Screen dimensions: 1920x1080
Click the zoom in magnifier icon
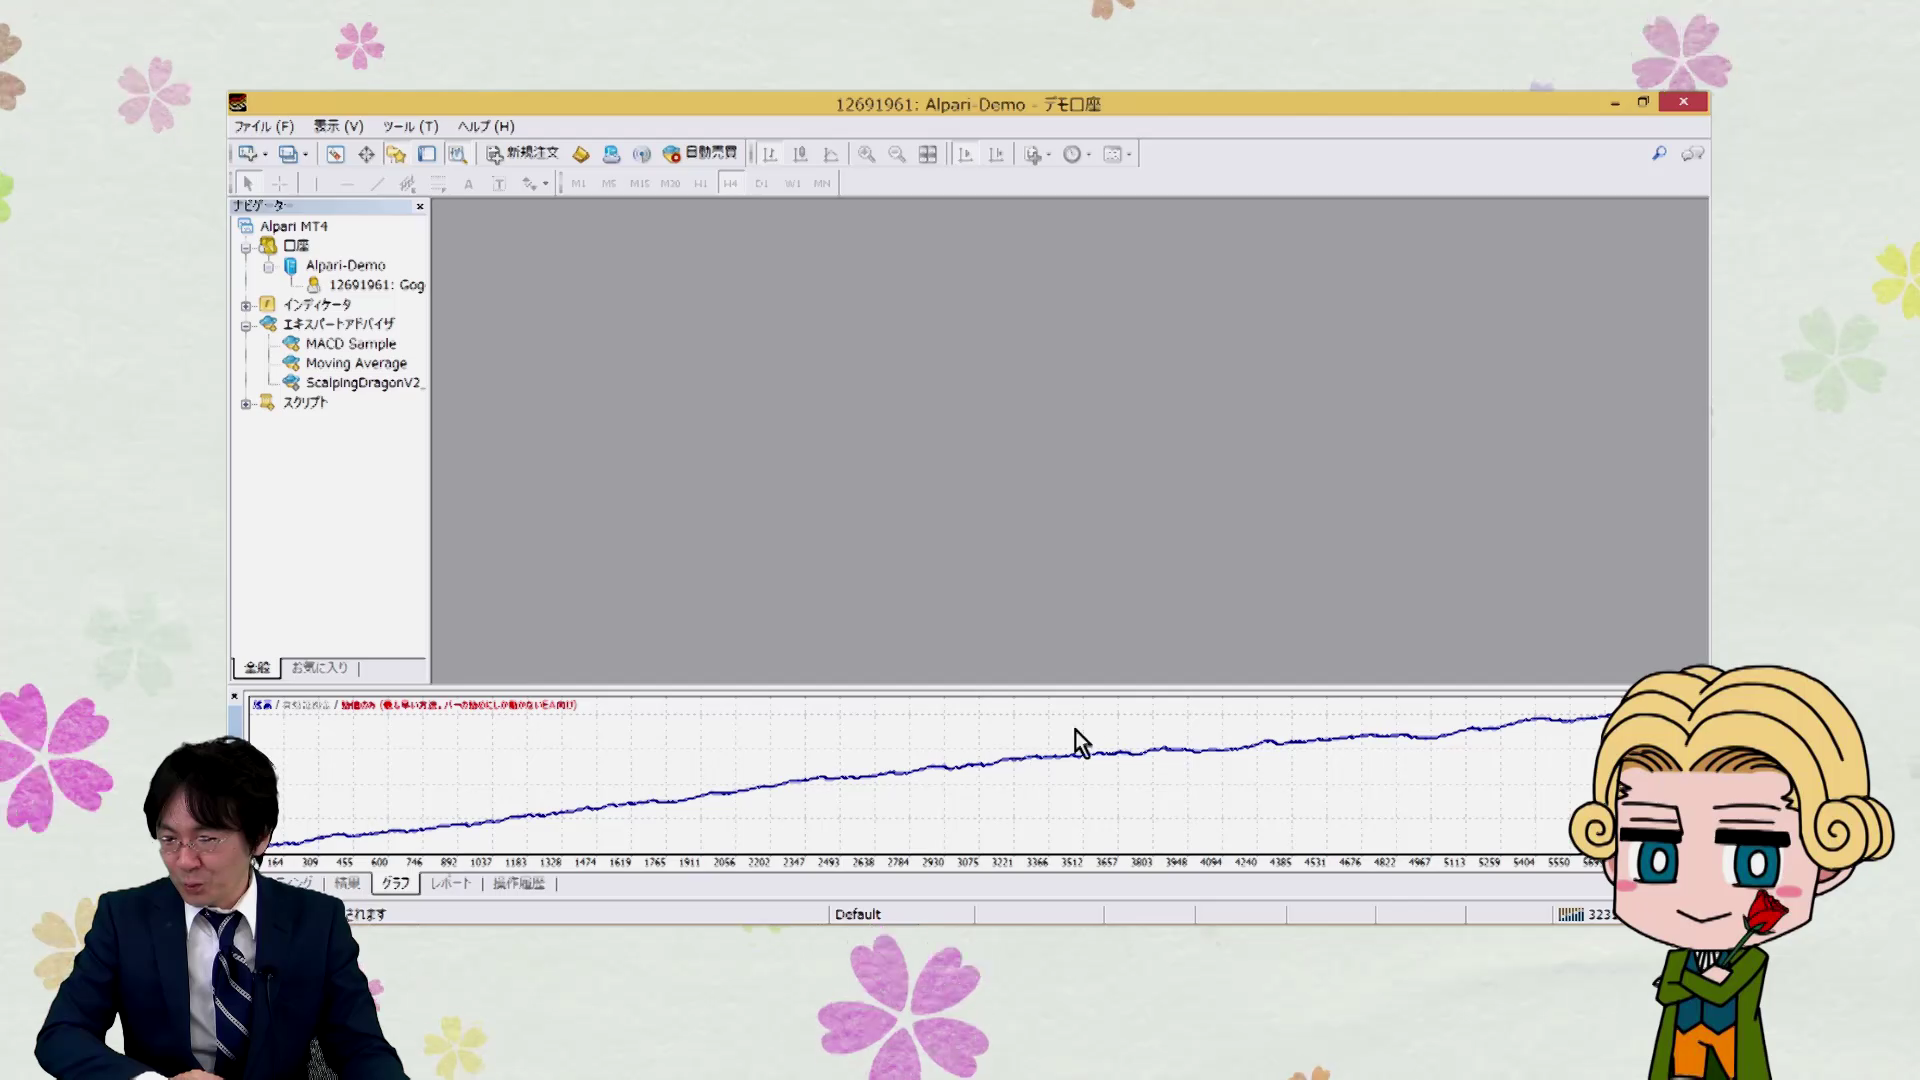coord(866,154)
